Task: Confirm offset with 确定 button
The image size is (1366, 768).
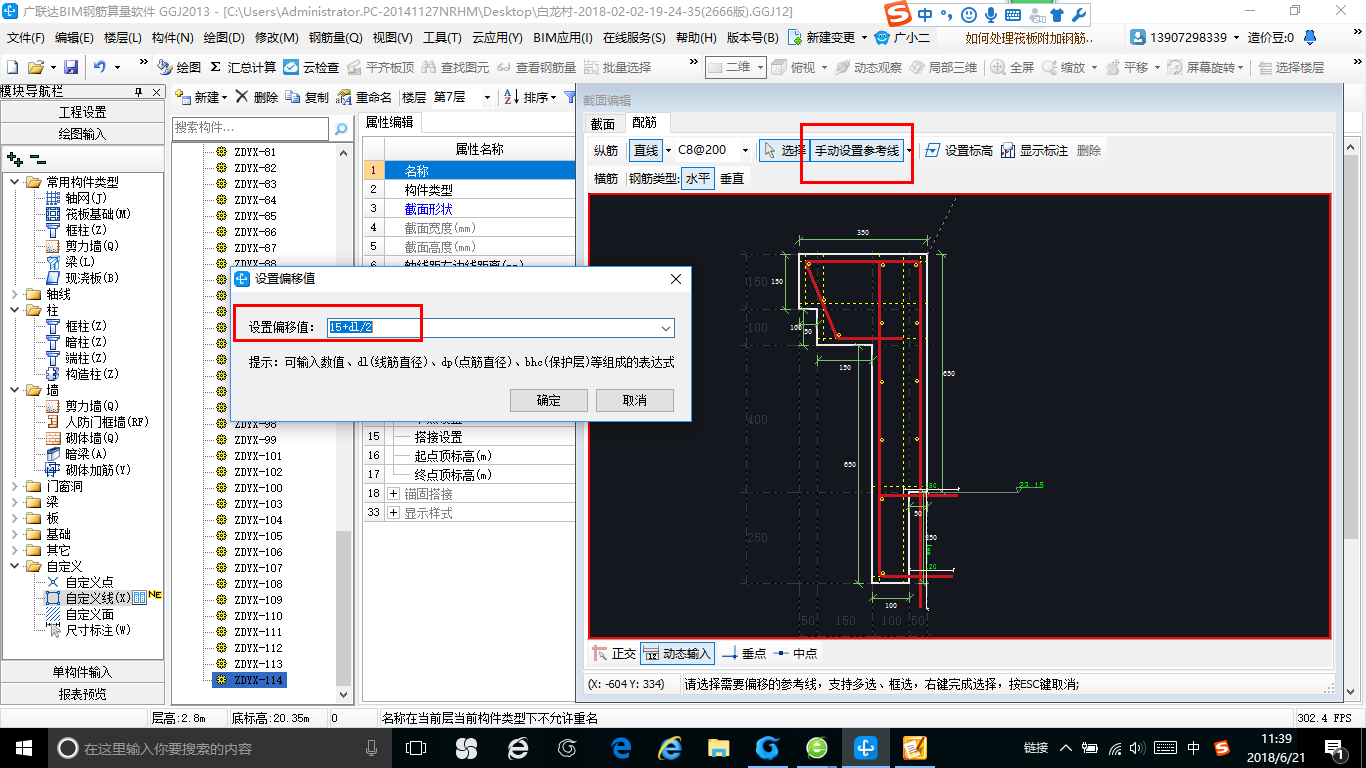Action: click(548, 400)
